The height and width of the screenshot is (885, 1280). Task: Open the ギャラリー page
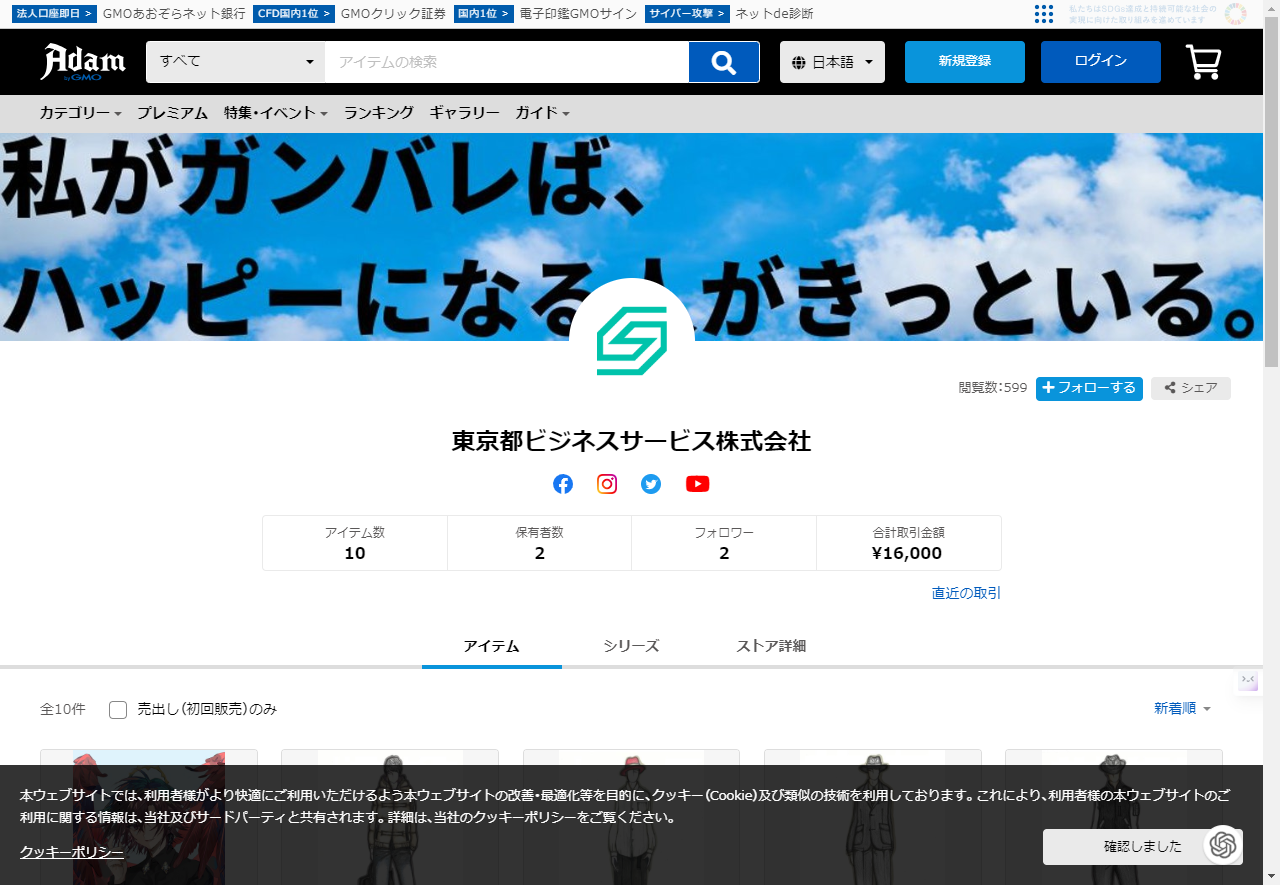click(x=464, y=113)
